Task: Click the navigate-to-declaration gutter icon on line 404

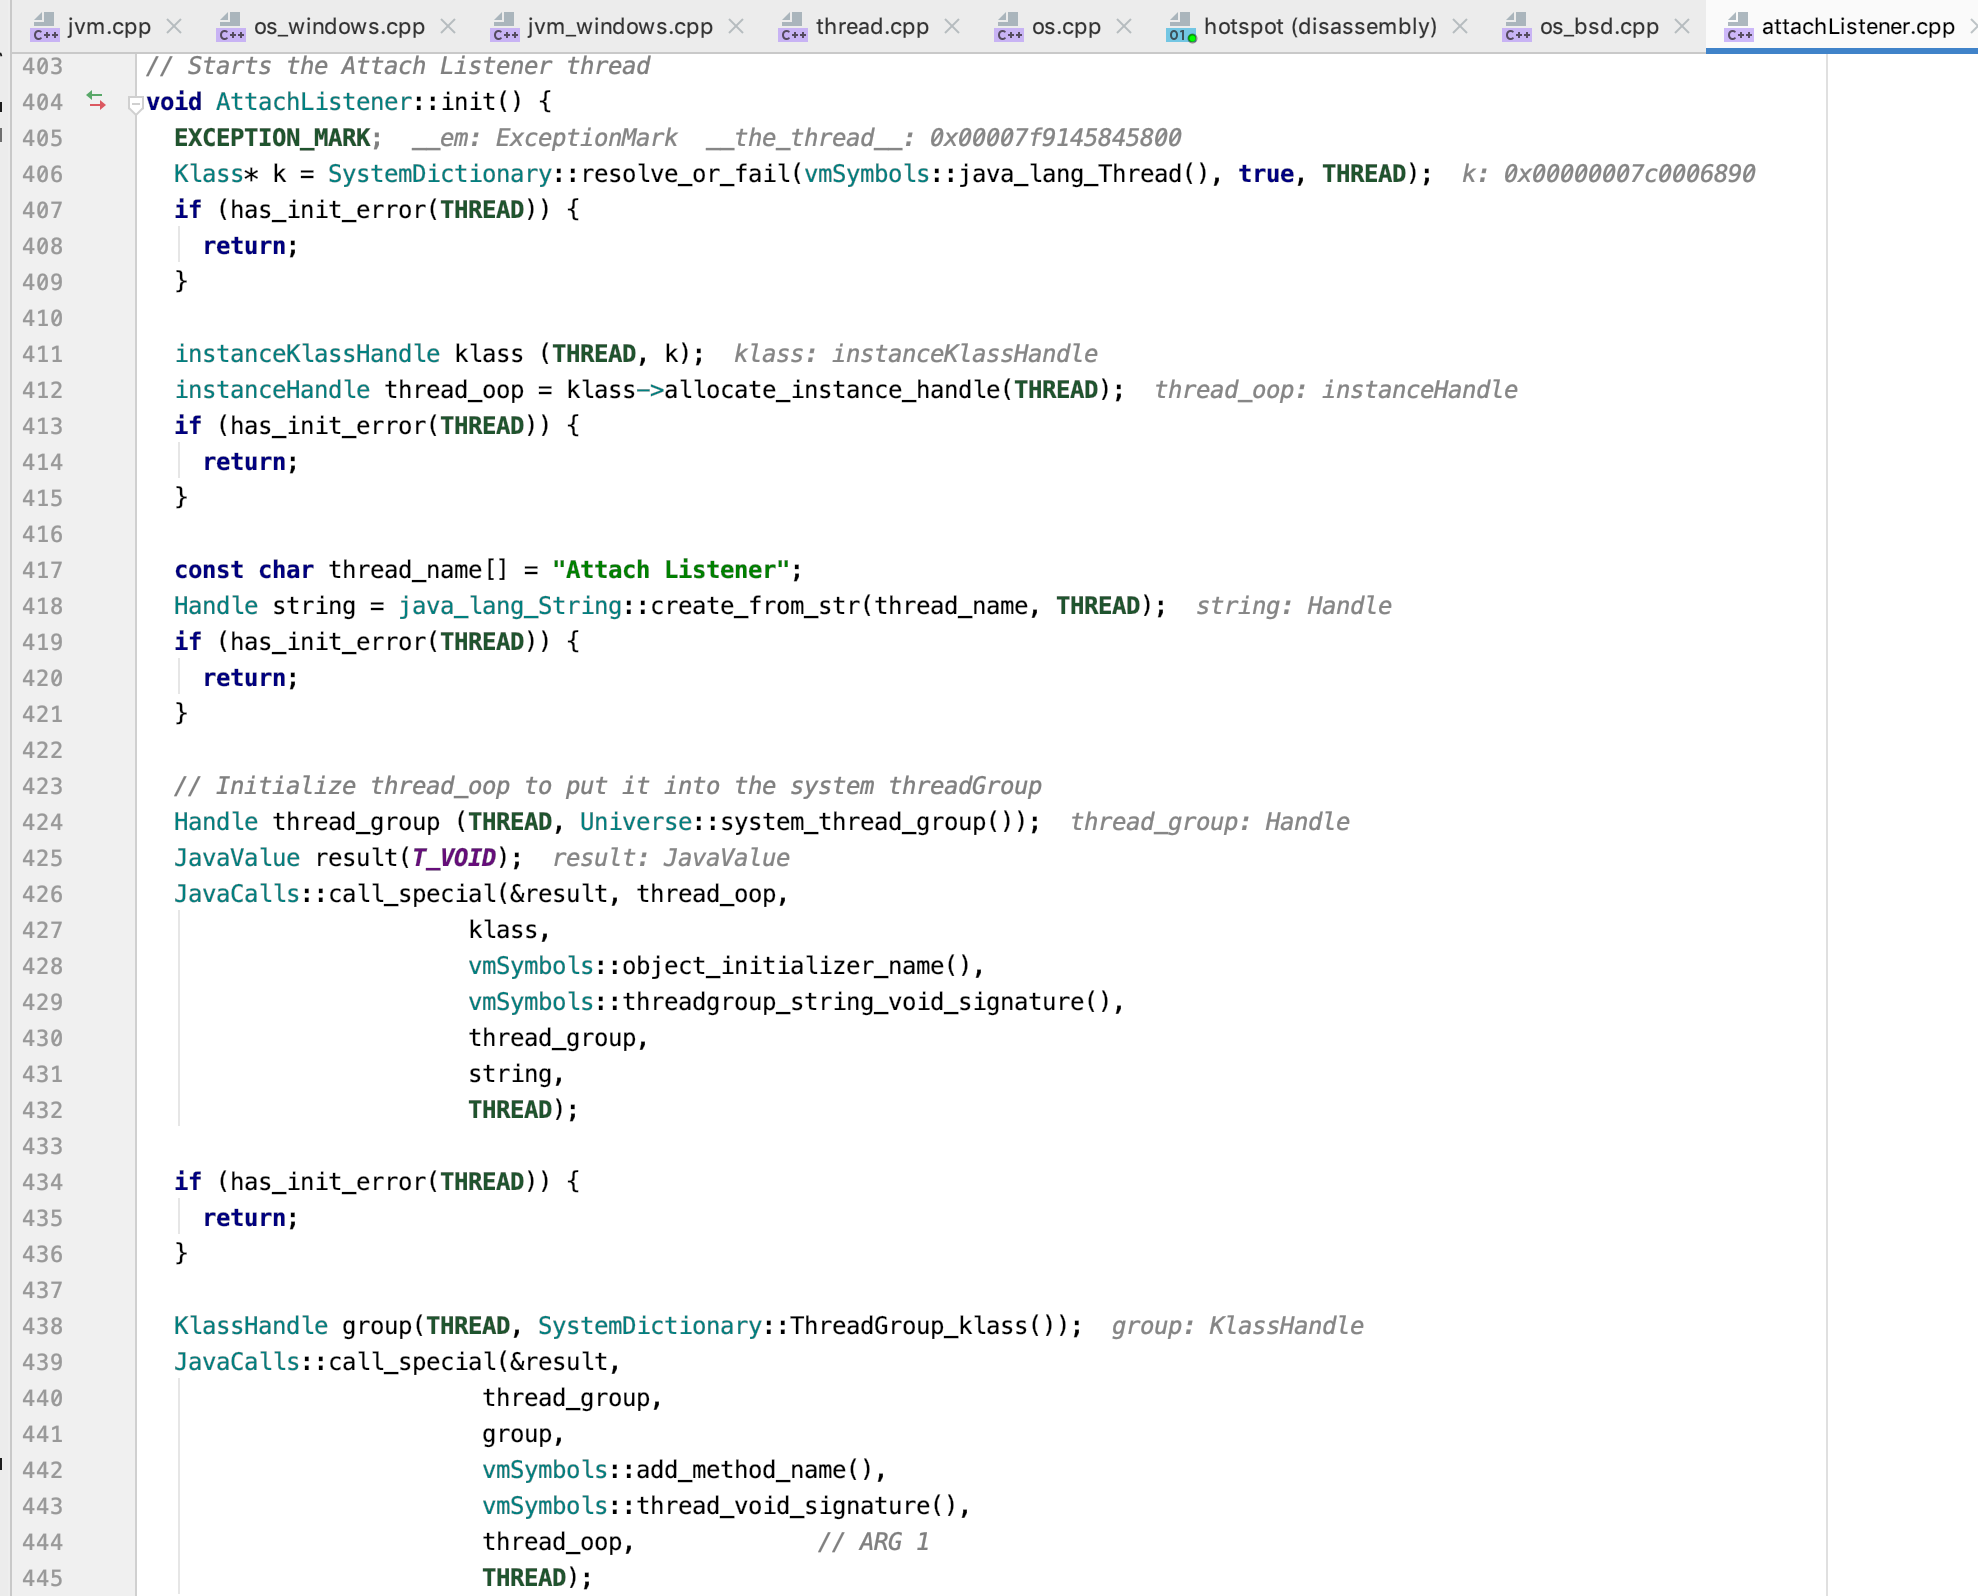Action: pos(96,100)
